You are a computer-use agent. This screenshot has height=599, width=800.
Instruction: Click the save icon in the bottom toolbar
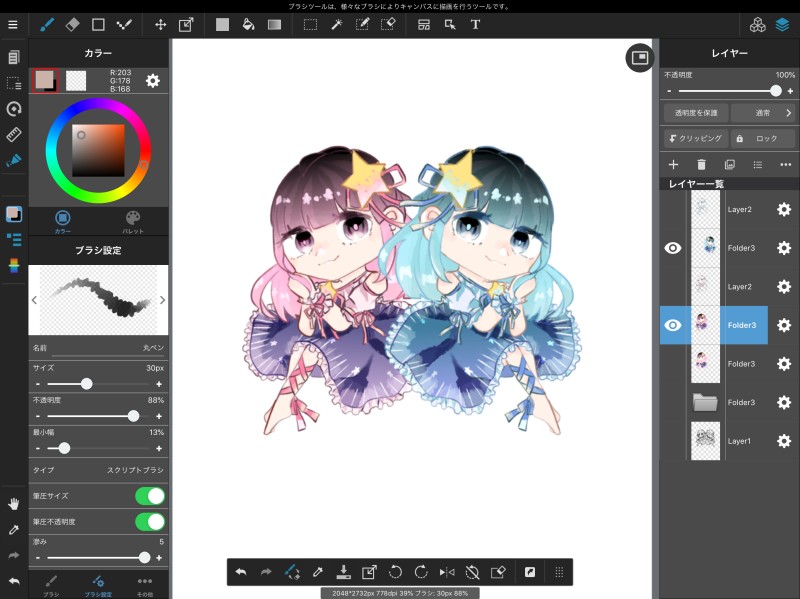[x=343, y=572]
